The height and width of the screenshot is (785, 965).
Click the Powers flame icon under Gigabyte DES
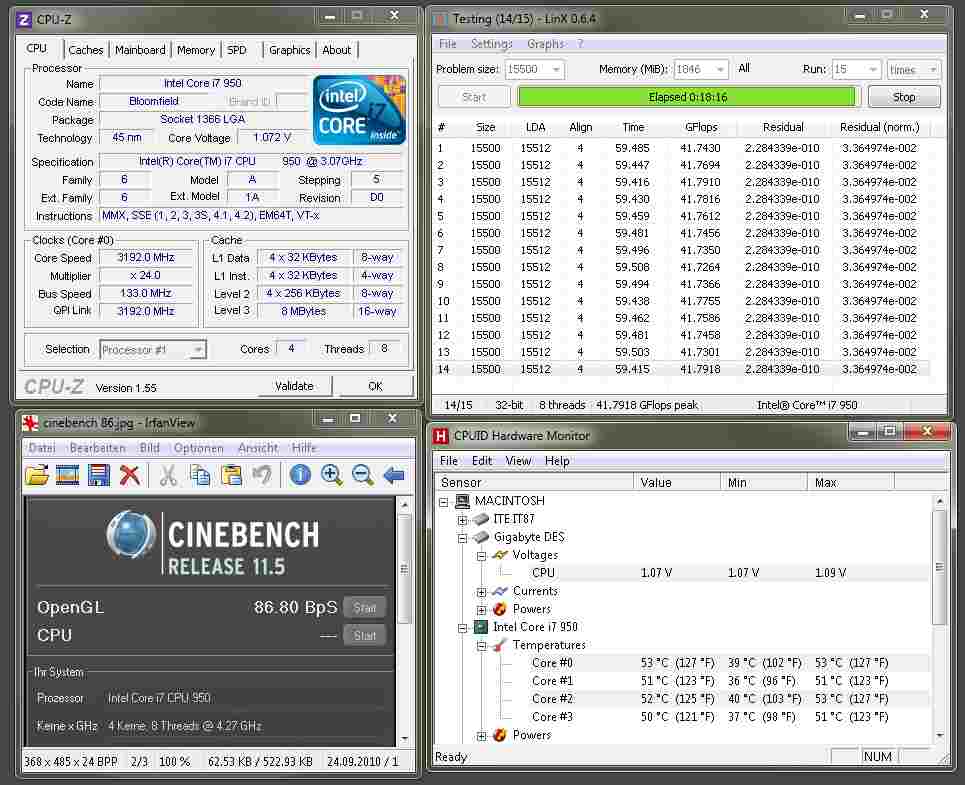tap(500, 609)
